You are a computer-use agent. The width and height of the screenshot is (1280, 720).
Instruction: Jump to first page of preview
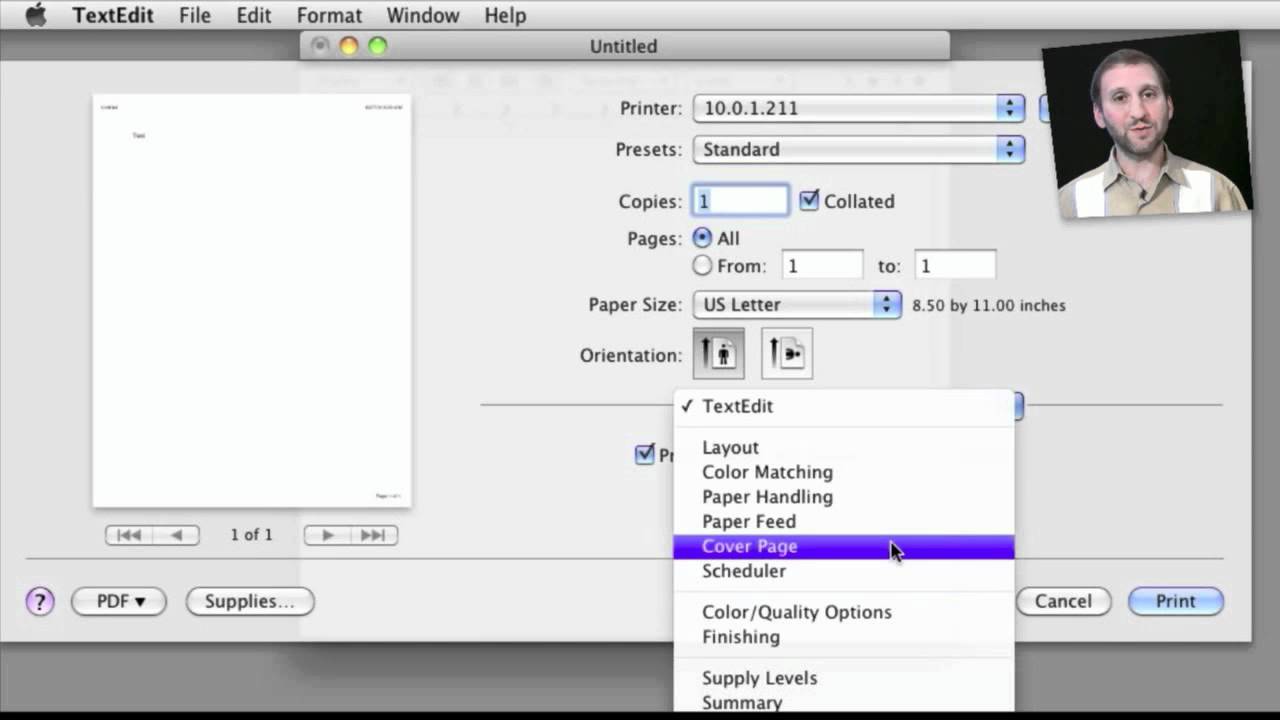[x=129, y=535]
